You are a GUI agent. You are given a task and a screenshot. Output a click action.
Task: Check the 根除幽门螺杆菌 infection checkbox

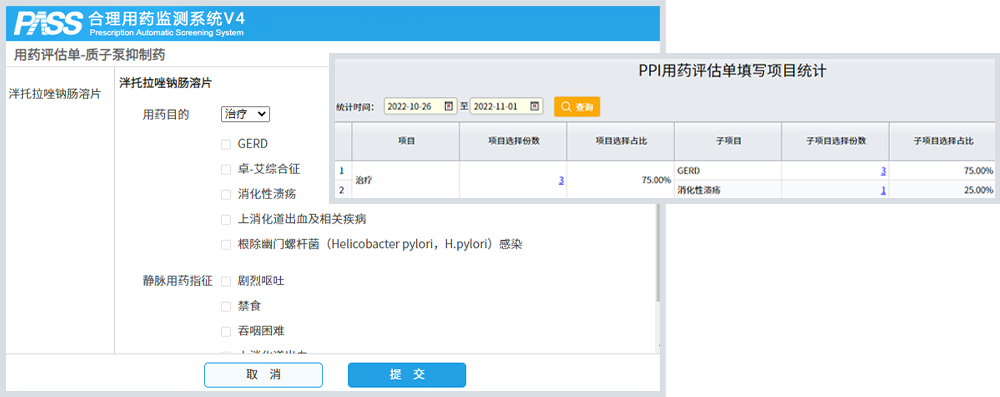(226, 244)
